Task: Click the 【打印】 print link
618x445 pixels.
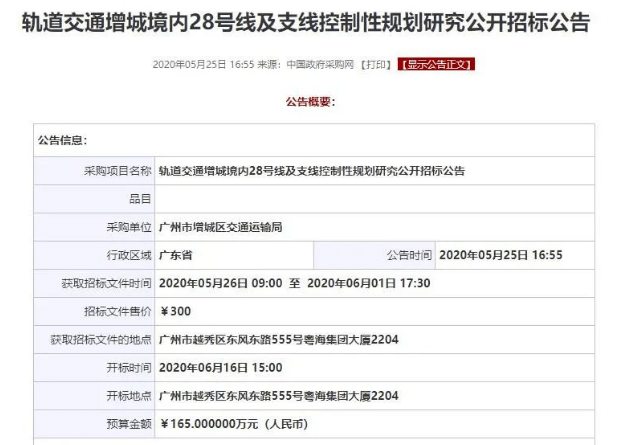Action: click(376, 65)
